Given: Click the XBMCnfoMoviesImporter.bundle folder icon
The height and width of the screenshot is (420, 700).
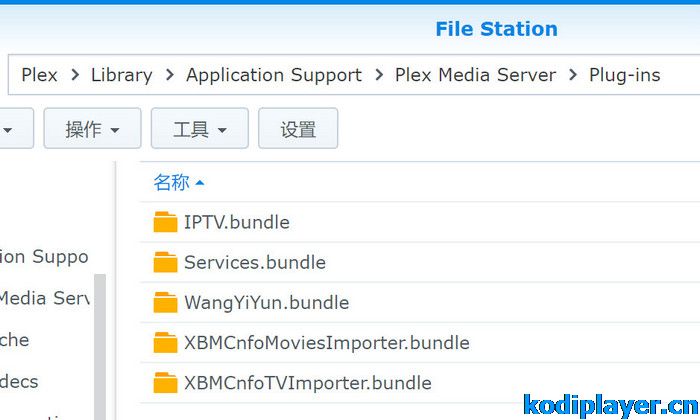Looking at the screenshot, I should [165, 343].
